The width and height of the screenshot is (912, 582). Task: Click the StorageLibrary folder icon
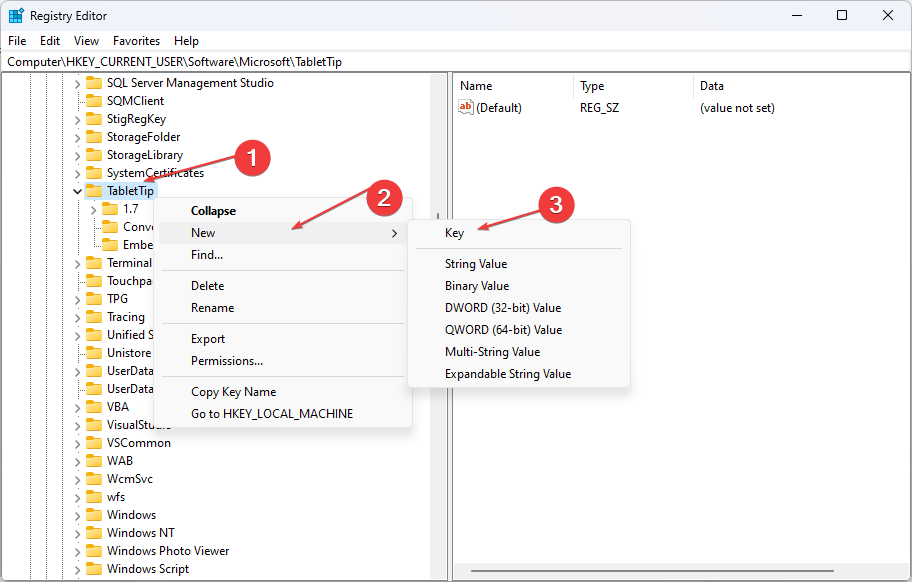point(94,155)
